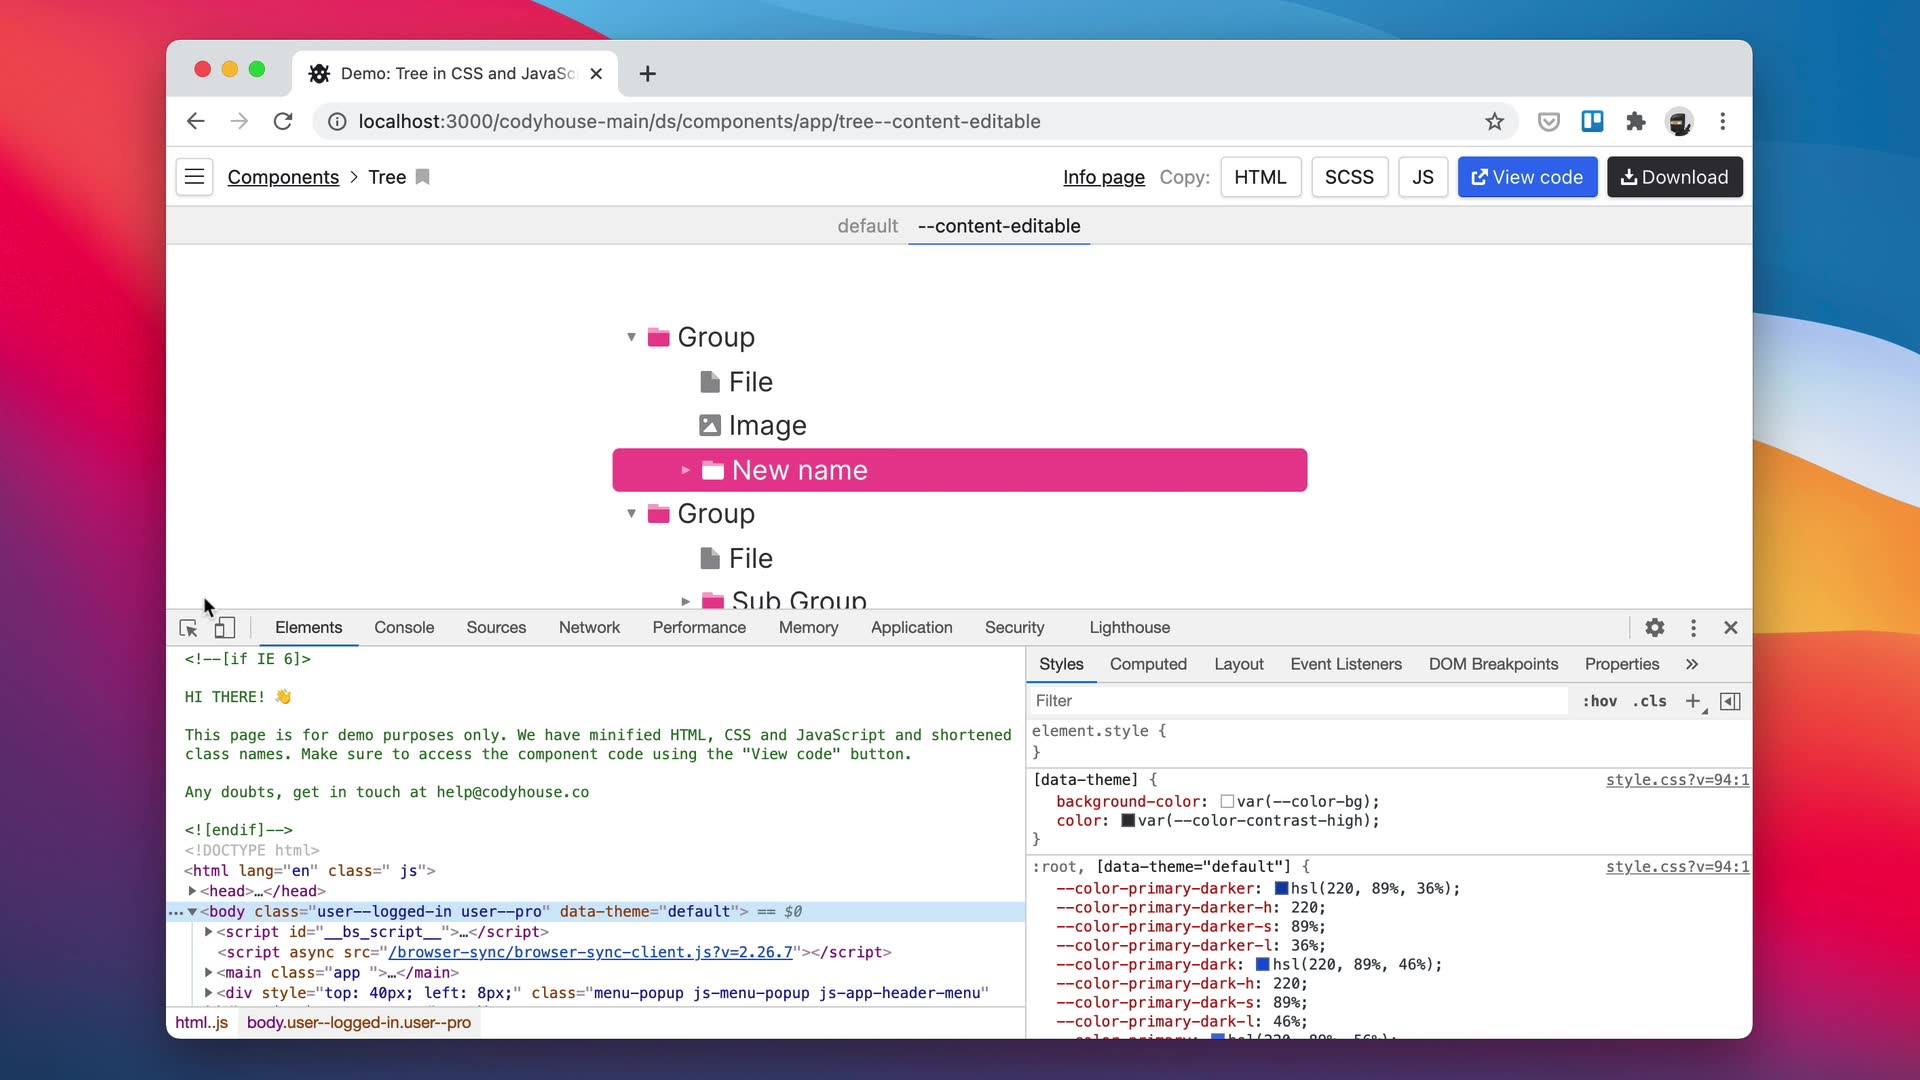Close the DevTools panel
Viewport: 1920px width, 1080px height.
point(1731,628)
